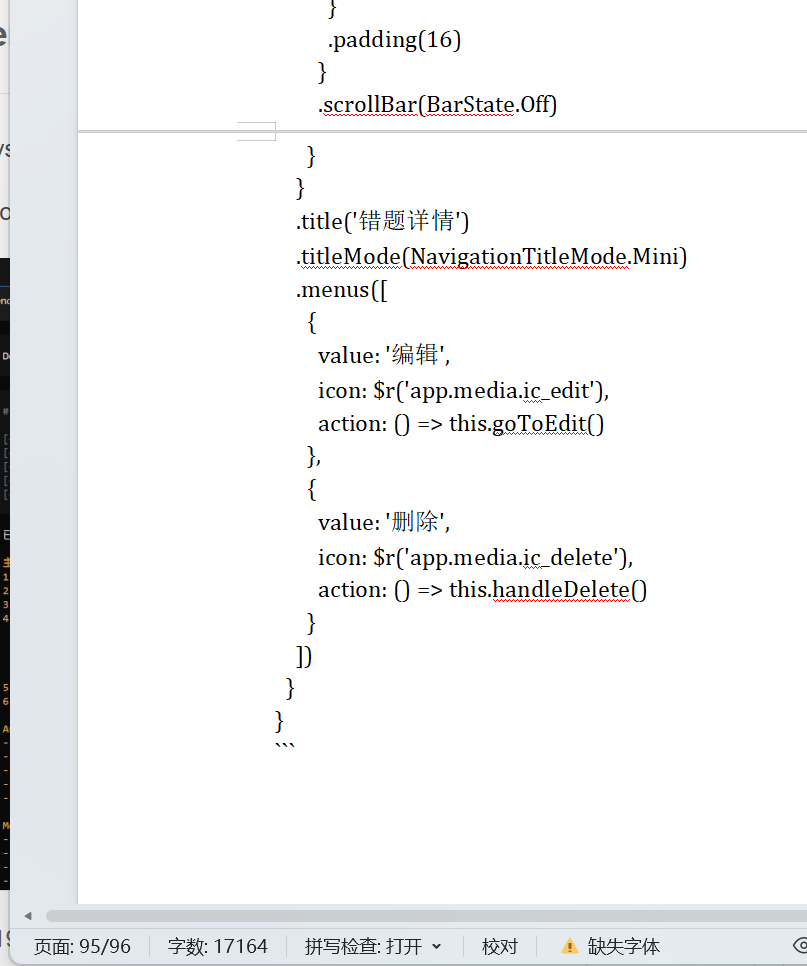
Task: Click icon: $r('app.media.ic_edit') line
Action: (463, 391)
